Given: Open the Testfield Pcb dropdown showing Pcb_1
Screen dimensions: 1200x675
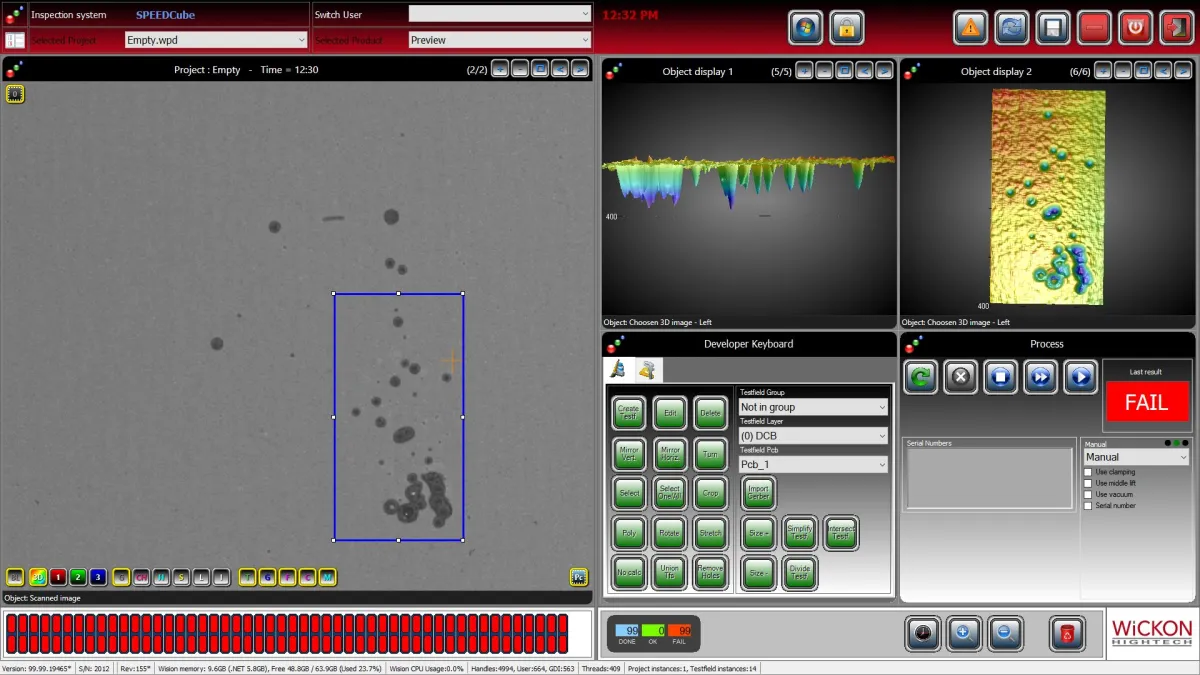Looking at the screenshot, I should pos(813,465).
